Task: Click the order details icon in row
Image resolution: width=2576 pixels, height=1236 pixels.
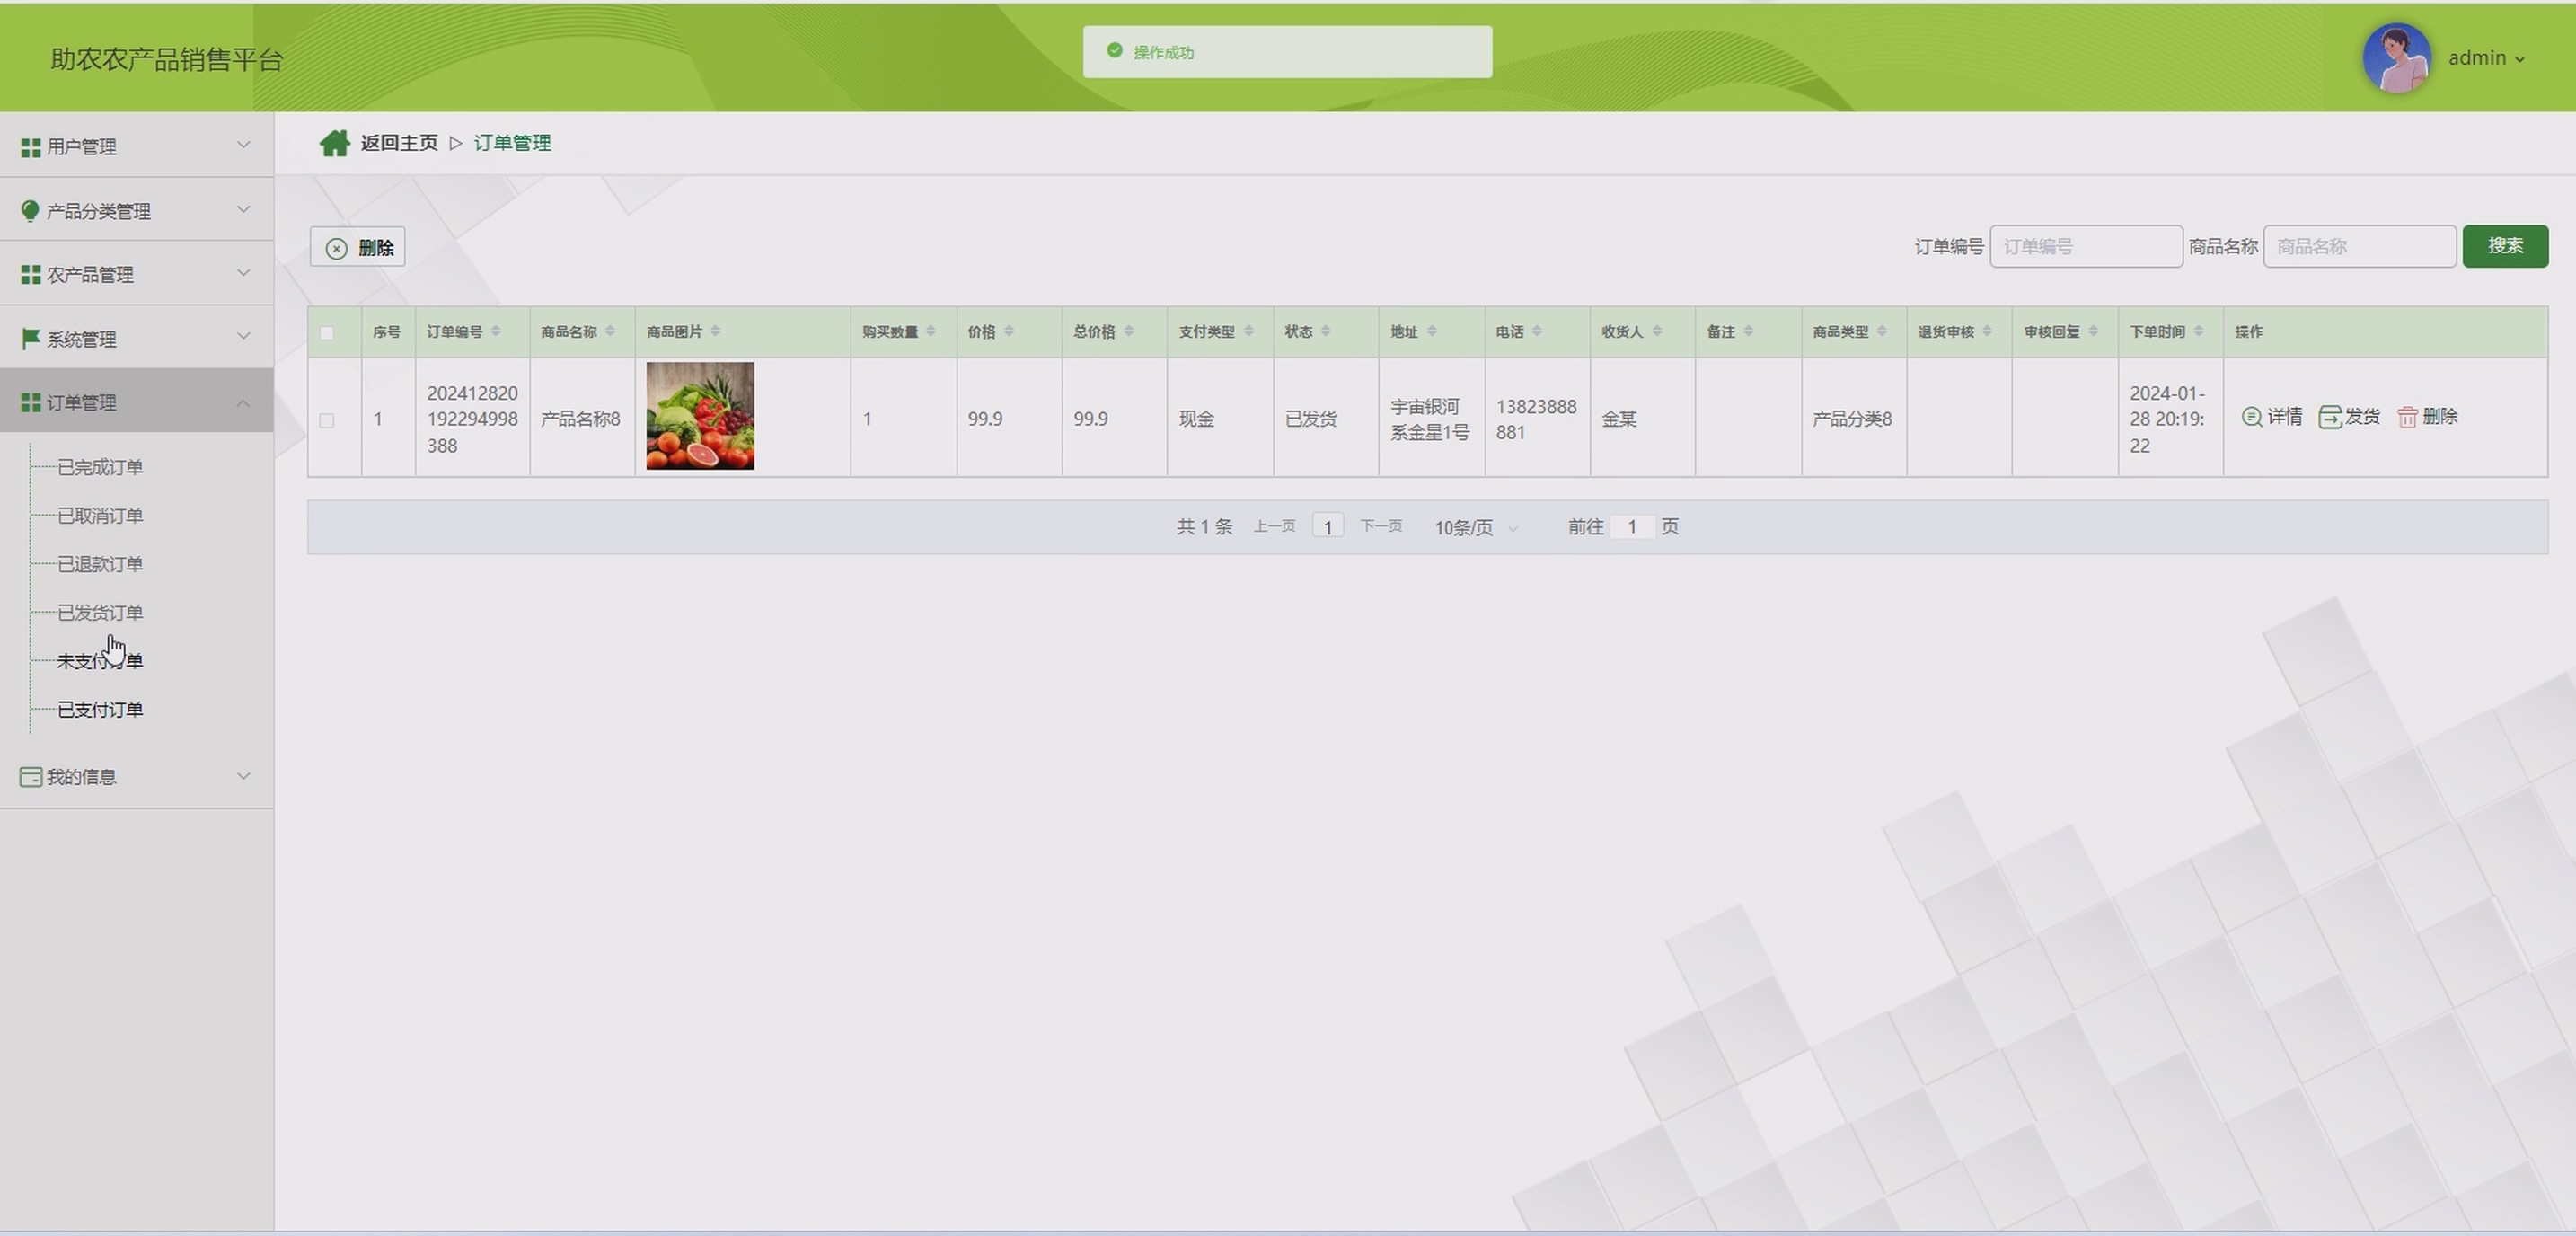Action: click(2251, 417)
